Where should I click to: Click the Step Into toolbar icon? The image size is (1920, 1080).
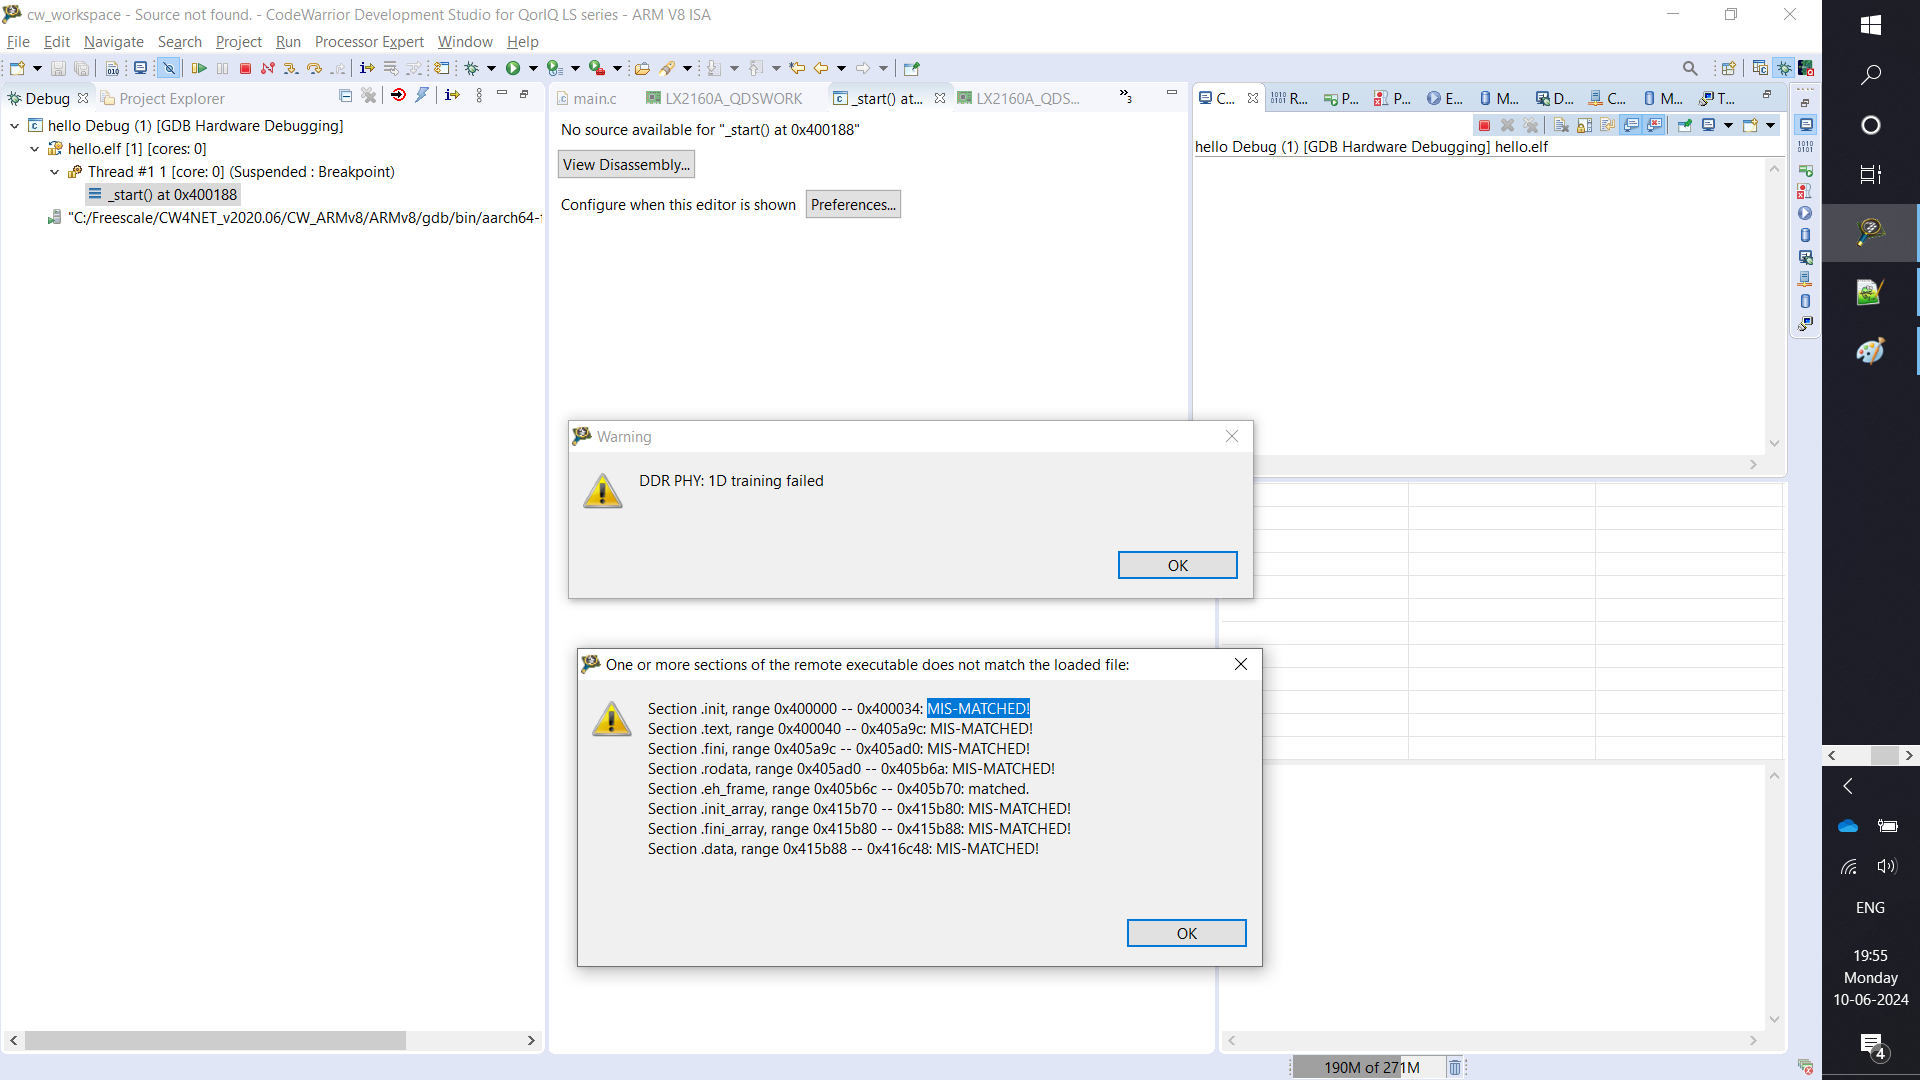point(290,68)
